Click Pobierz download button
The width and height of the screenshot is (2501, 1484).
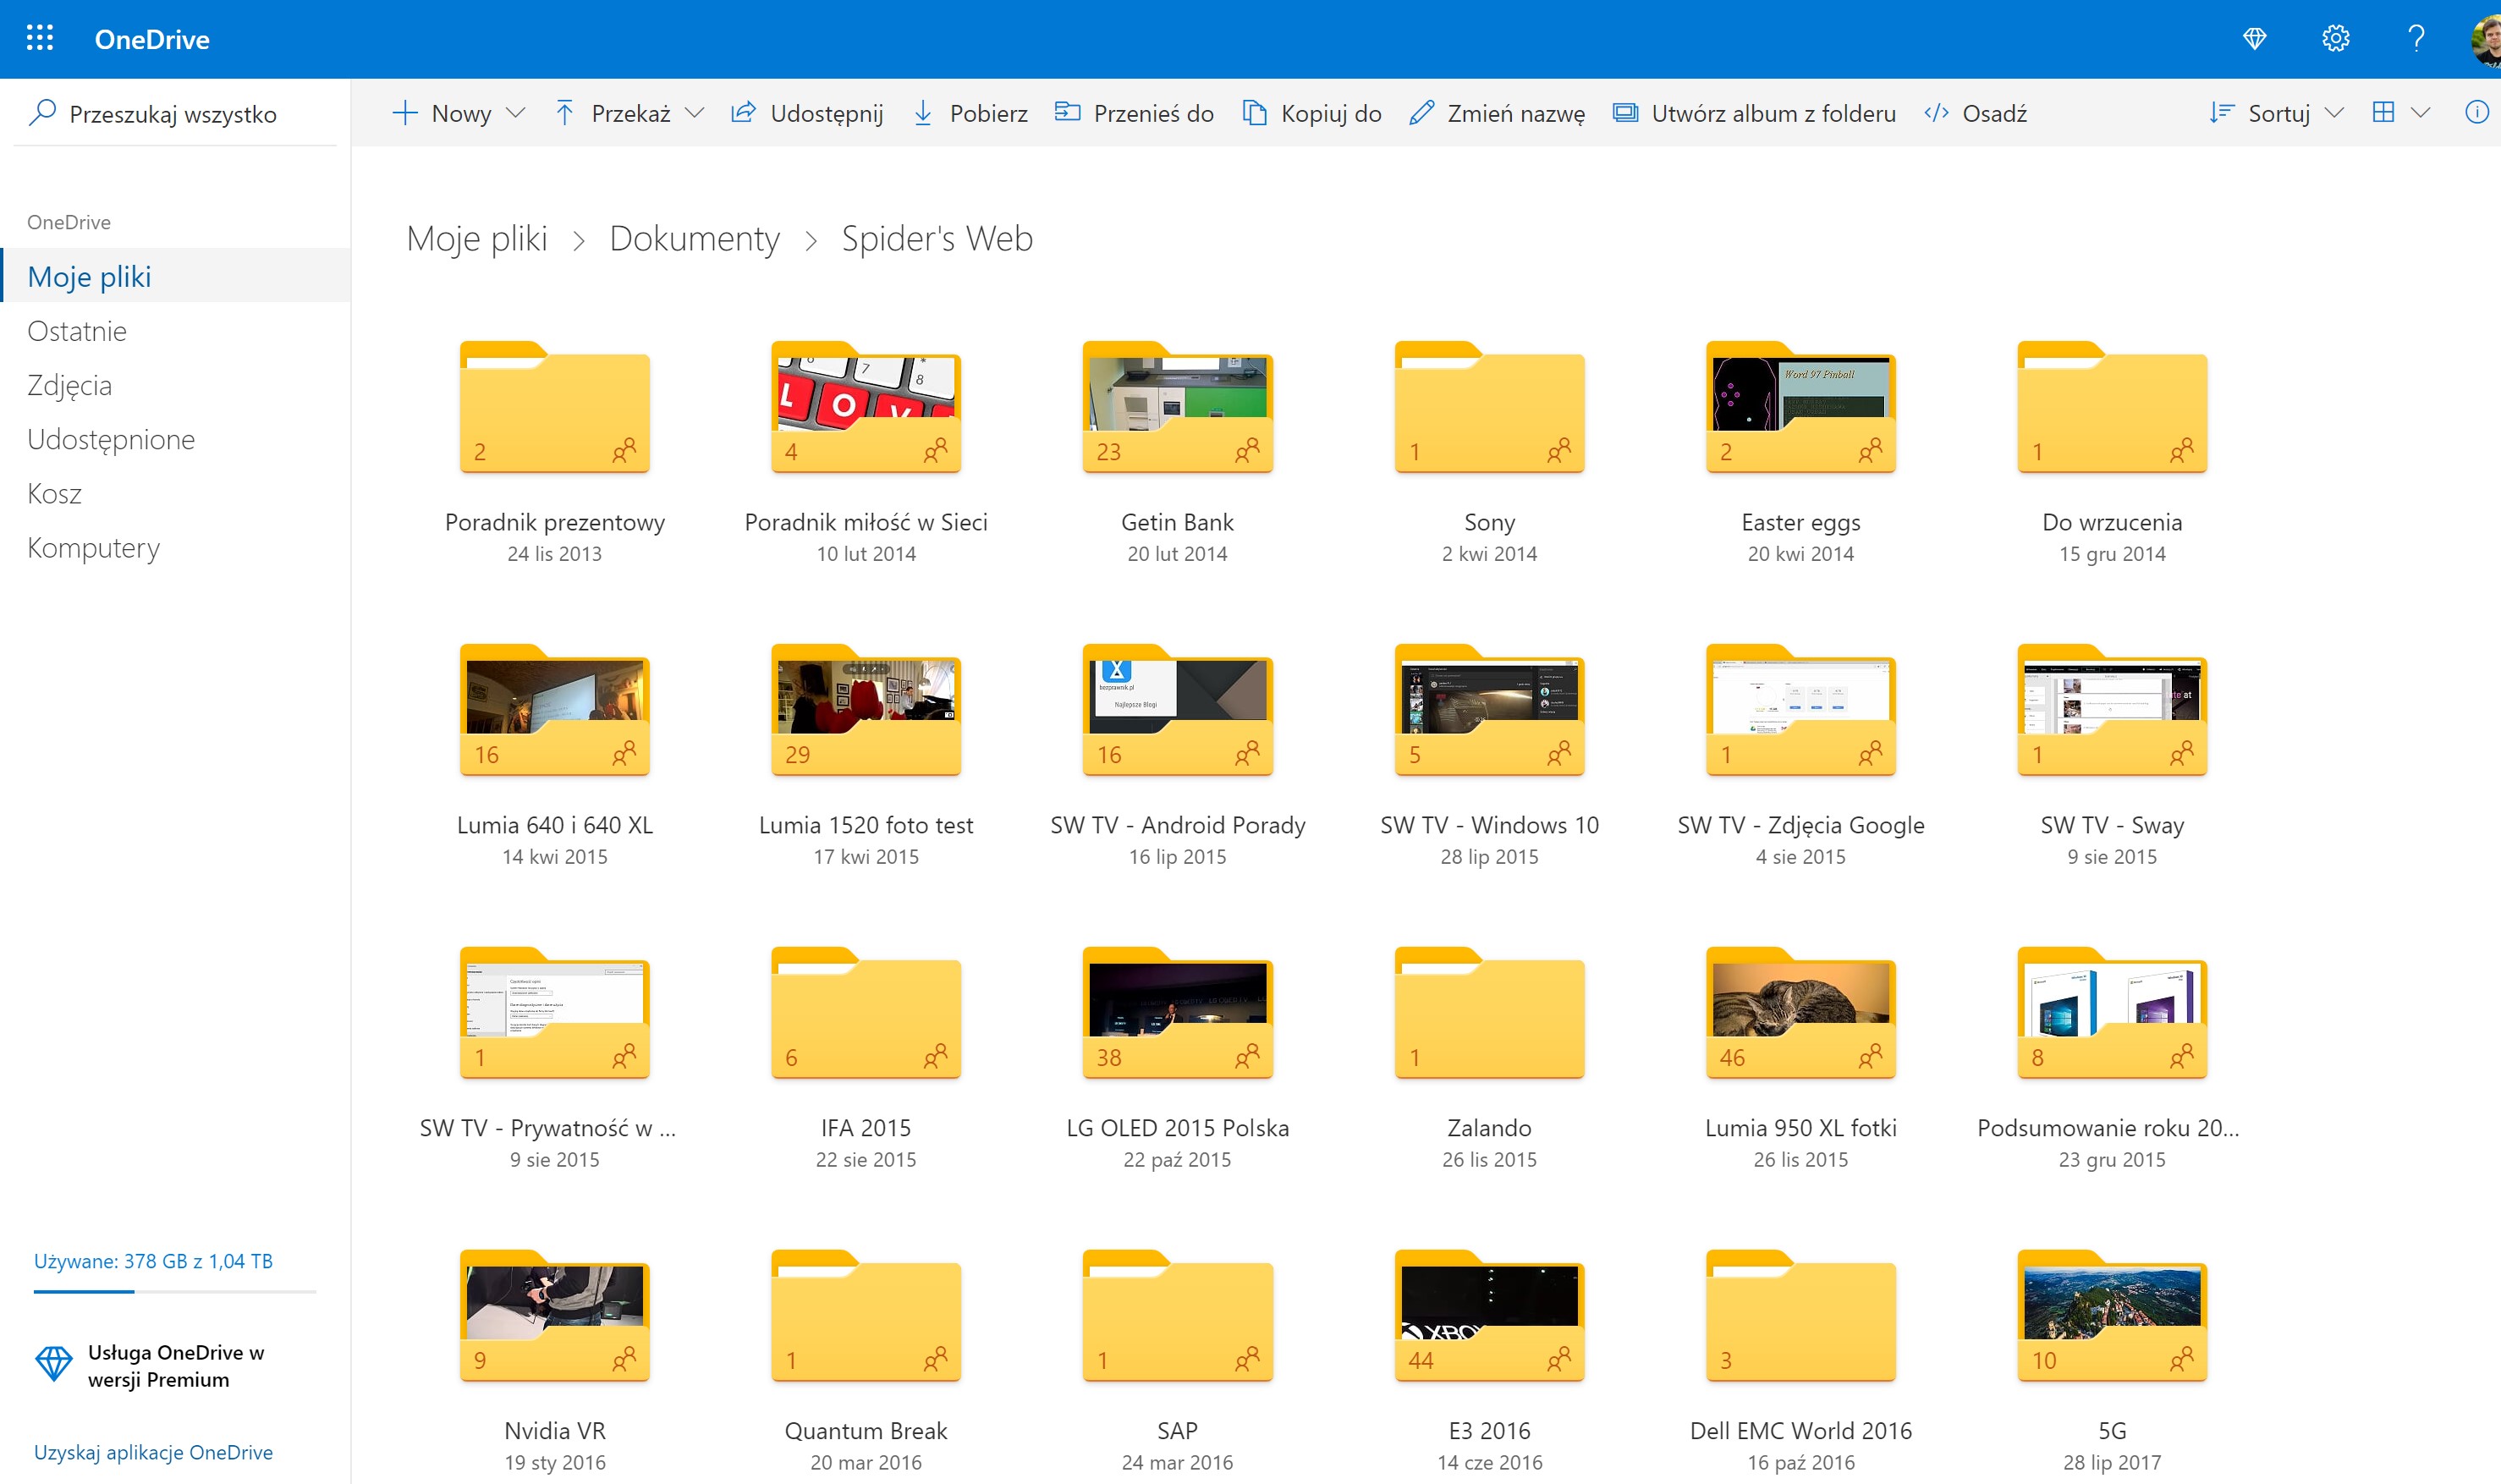[x=970, y=113]
